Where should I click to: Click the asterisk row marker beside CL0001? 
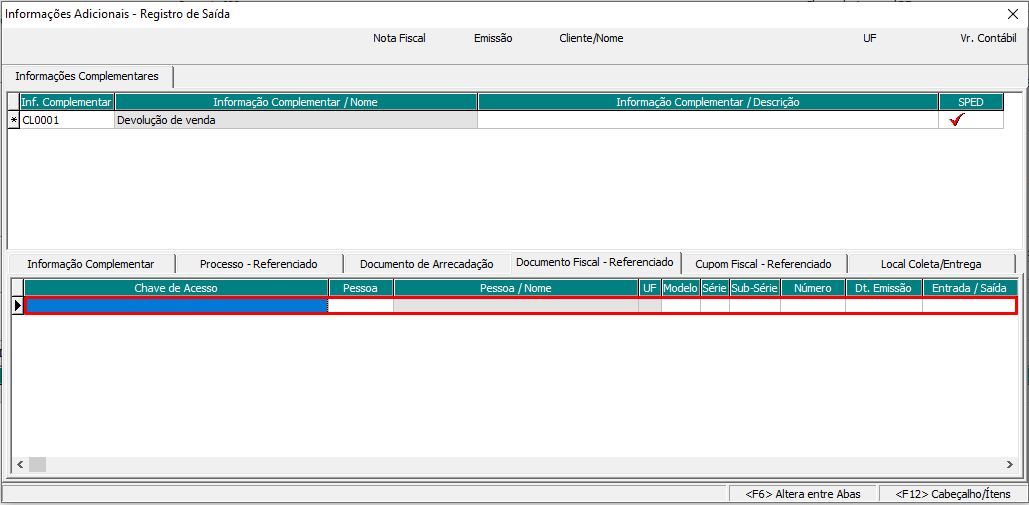tap(14, 120)
